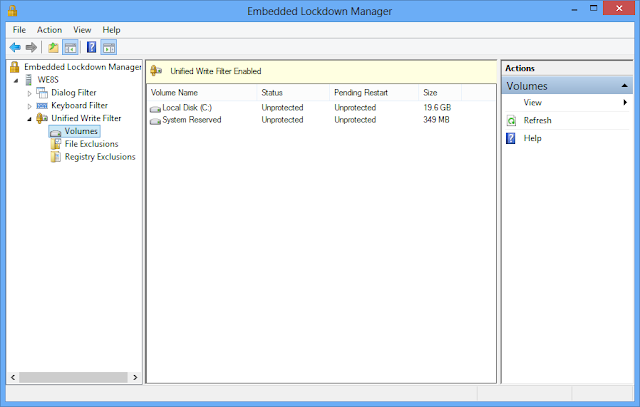The width and height of the screenshot is (640, 407).
Task: Select Dialog Filter in the tree
Action: (x=74, y=93)
